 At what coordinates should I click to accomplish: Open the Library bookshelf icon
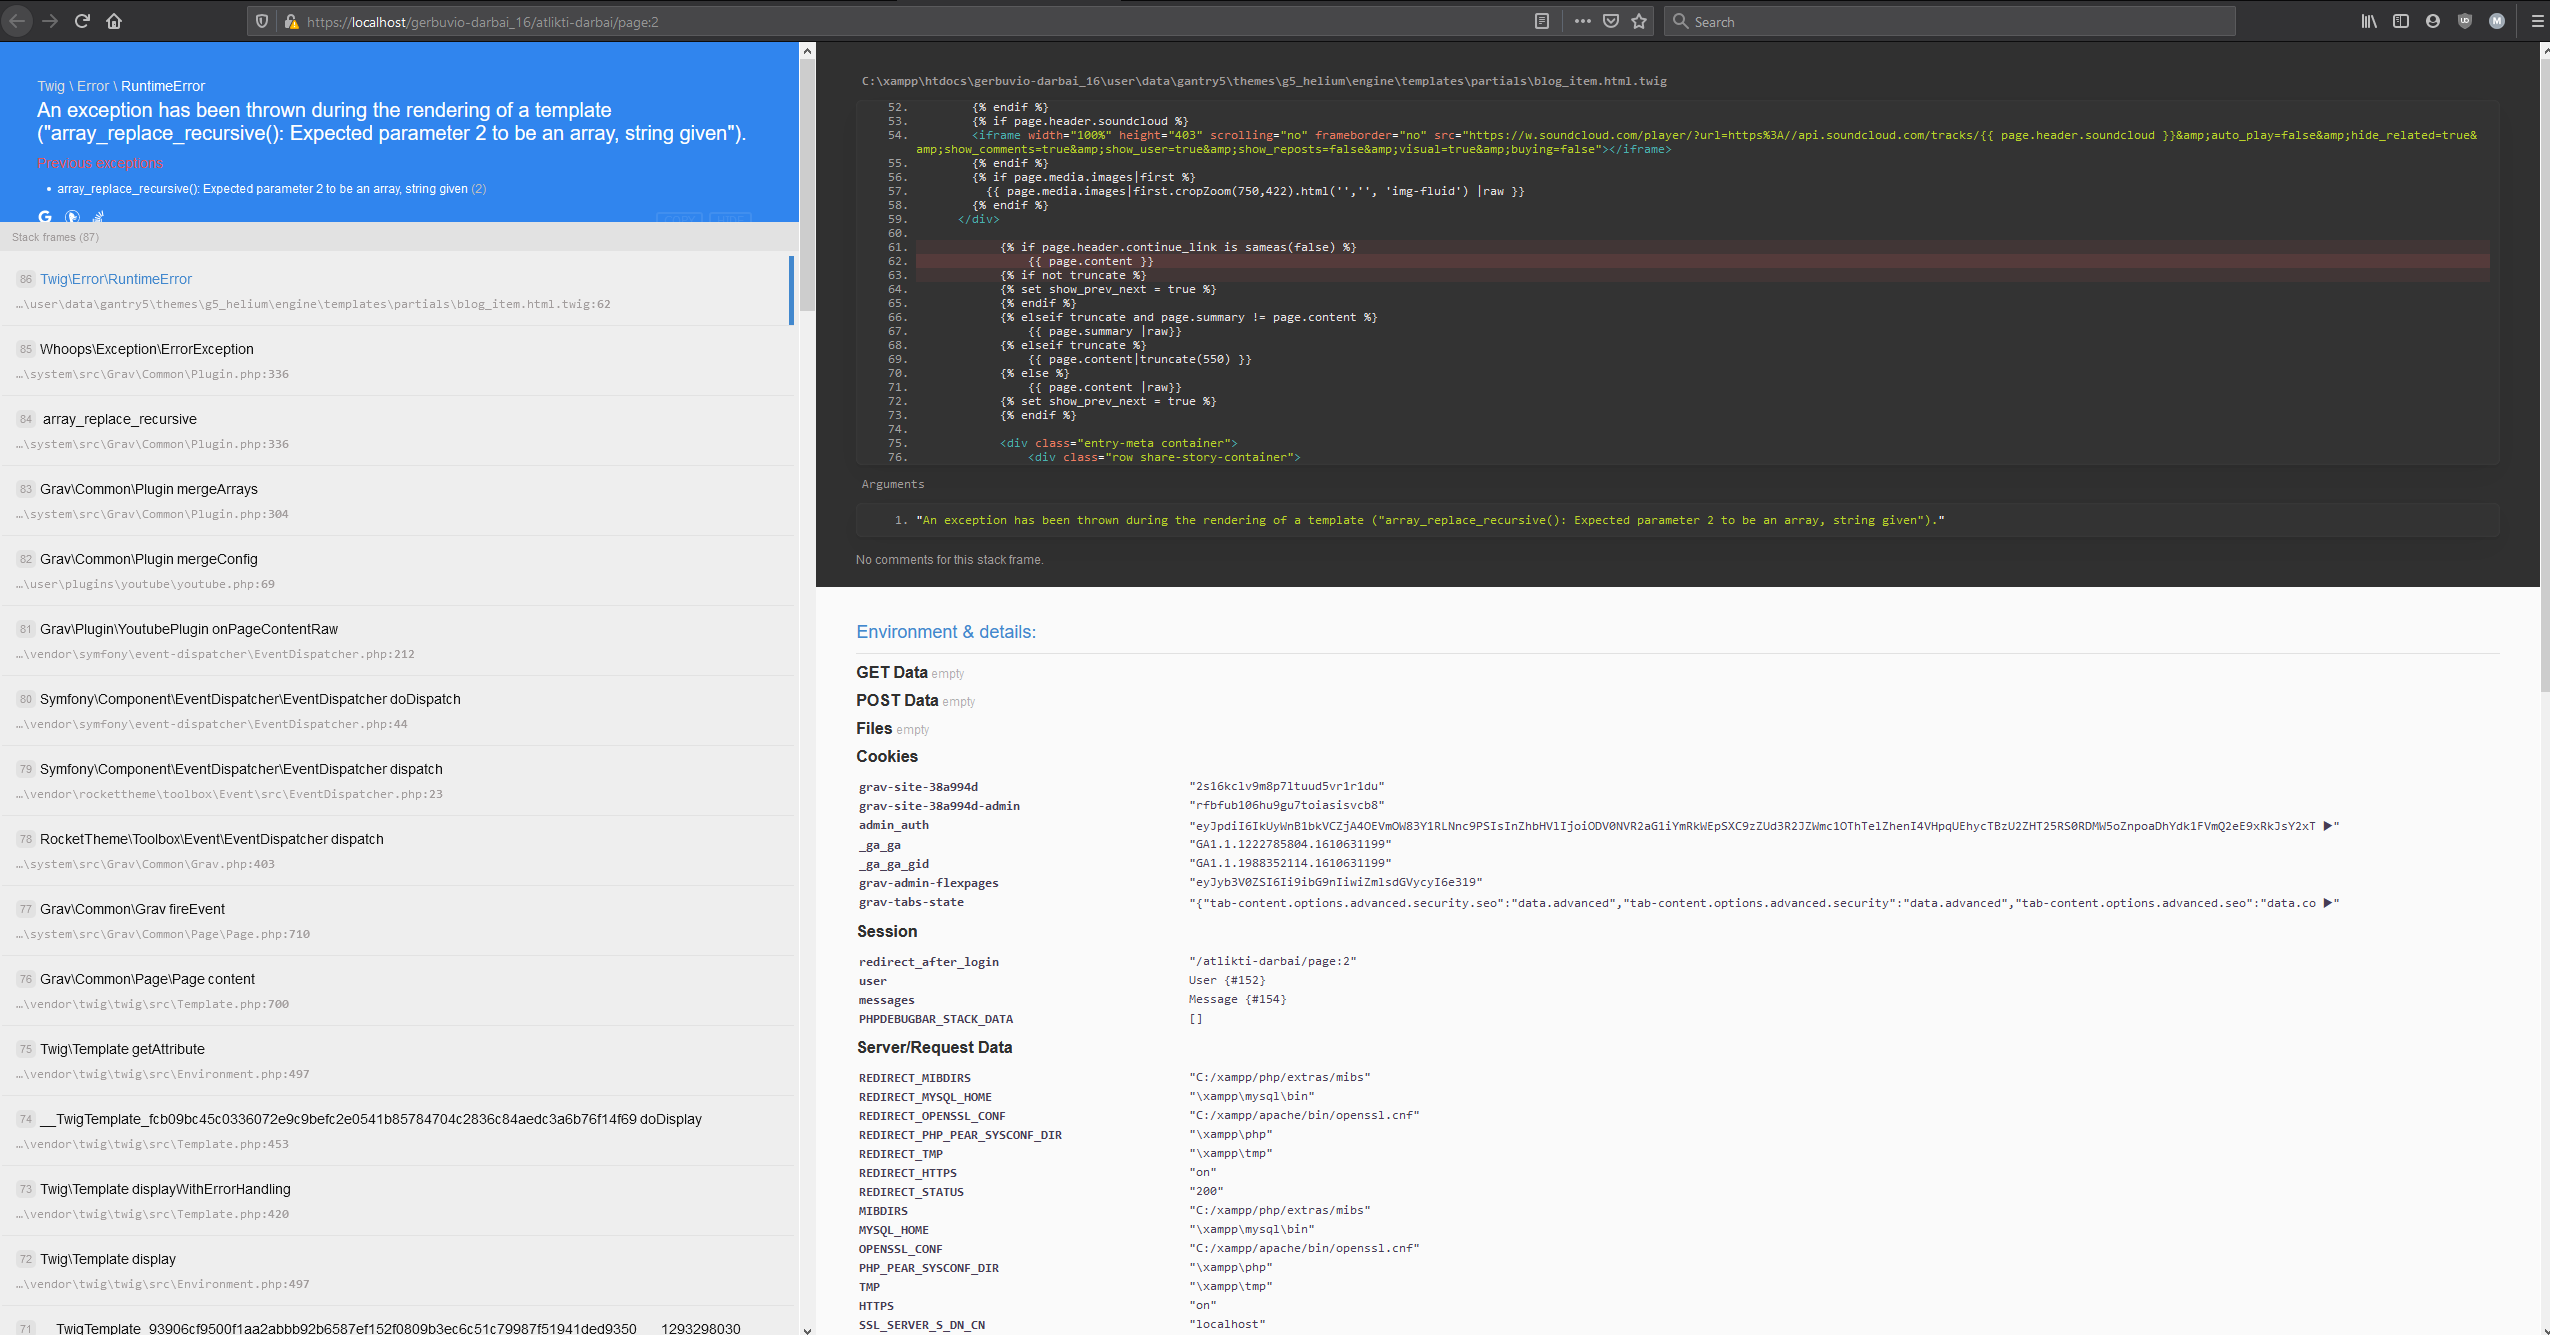tap(2369, 21)
